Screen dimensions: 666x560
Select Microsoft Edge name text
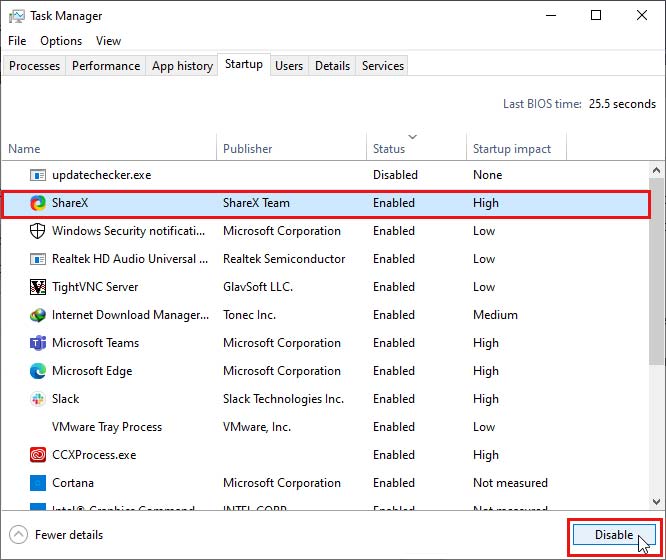[x=92, y=371]
